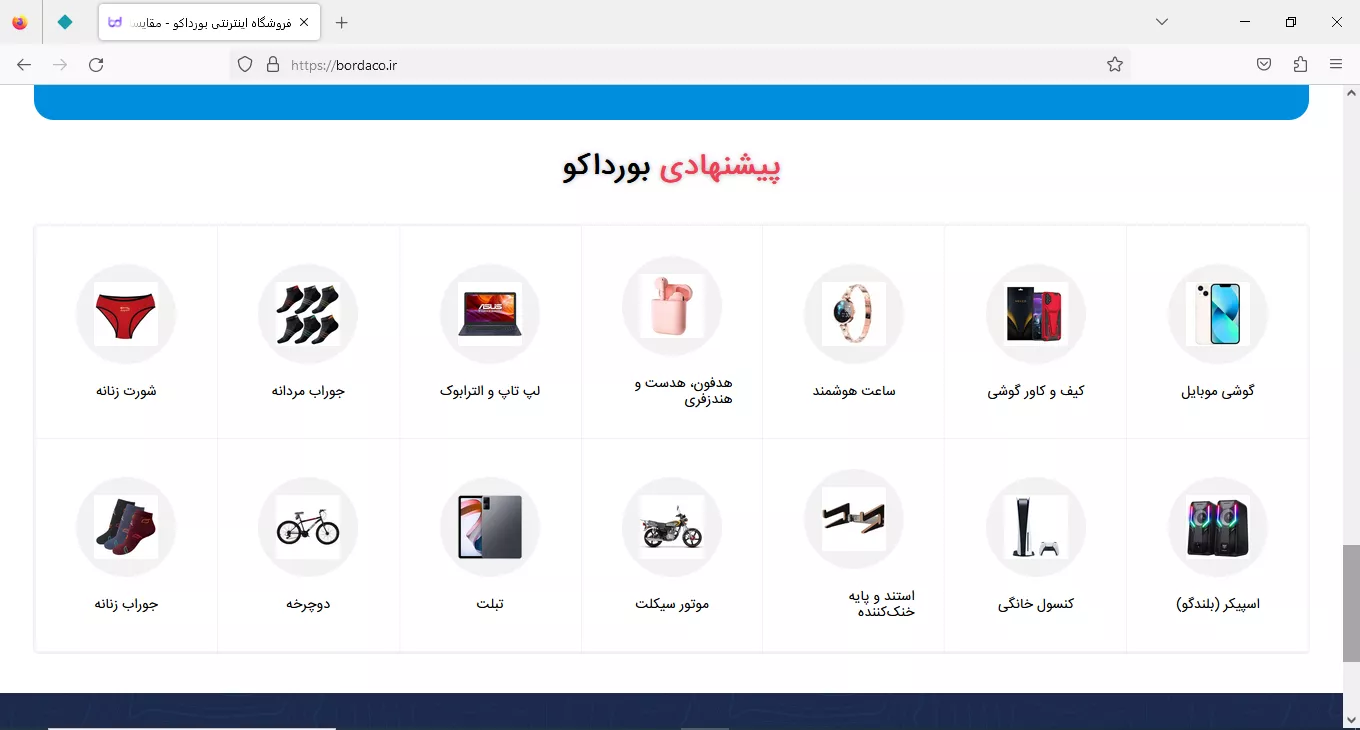
Task: Open the موتور سیکلت category image
Action: (672, 527)
